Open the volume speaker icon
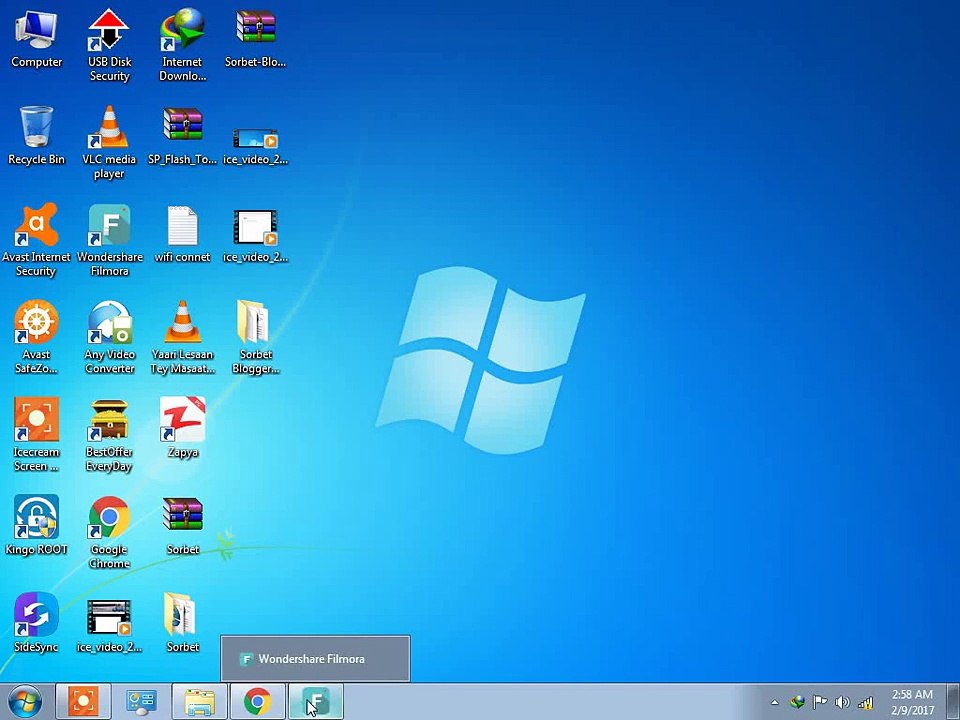 coord(842,702)
